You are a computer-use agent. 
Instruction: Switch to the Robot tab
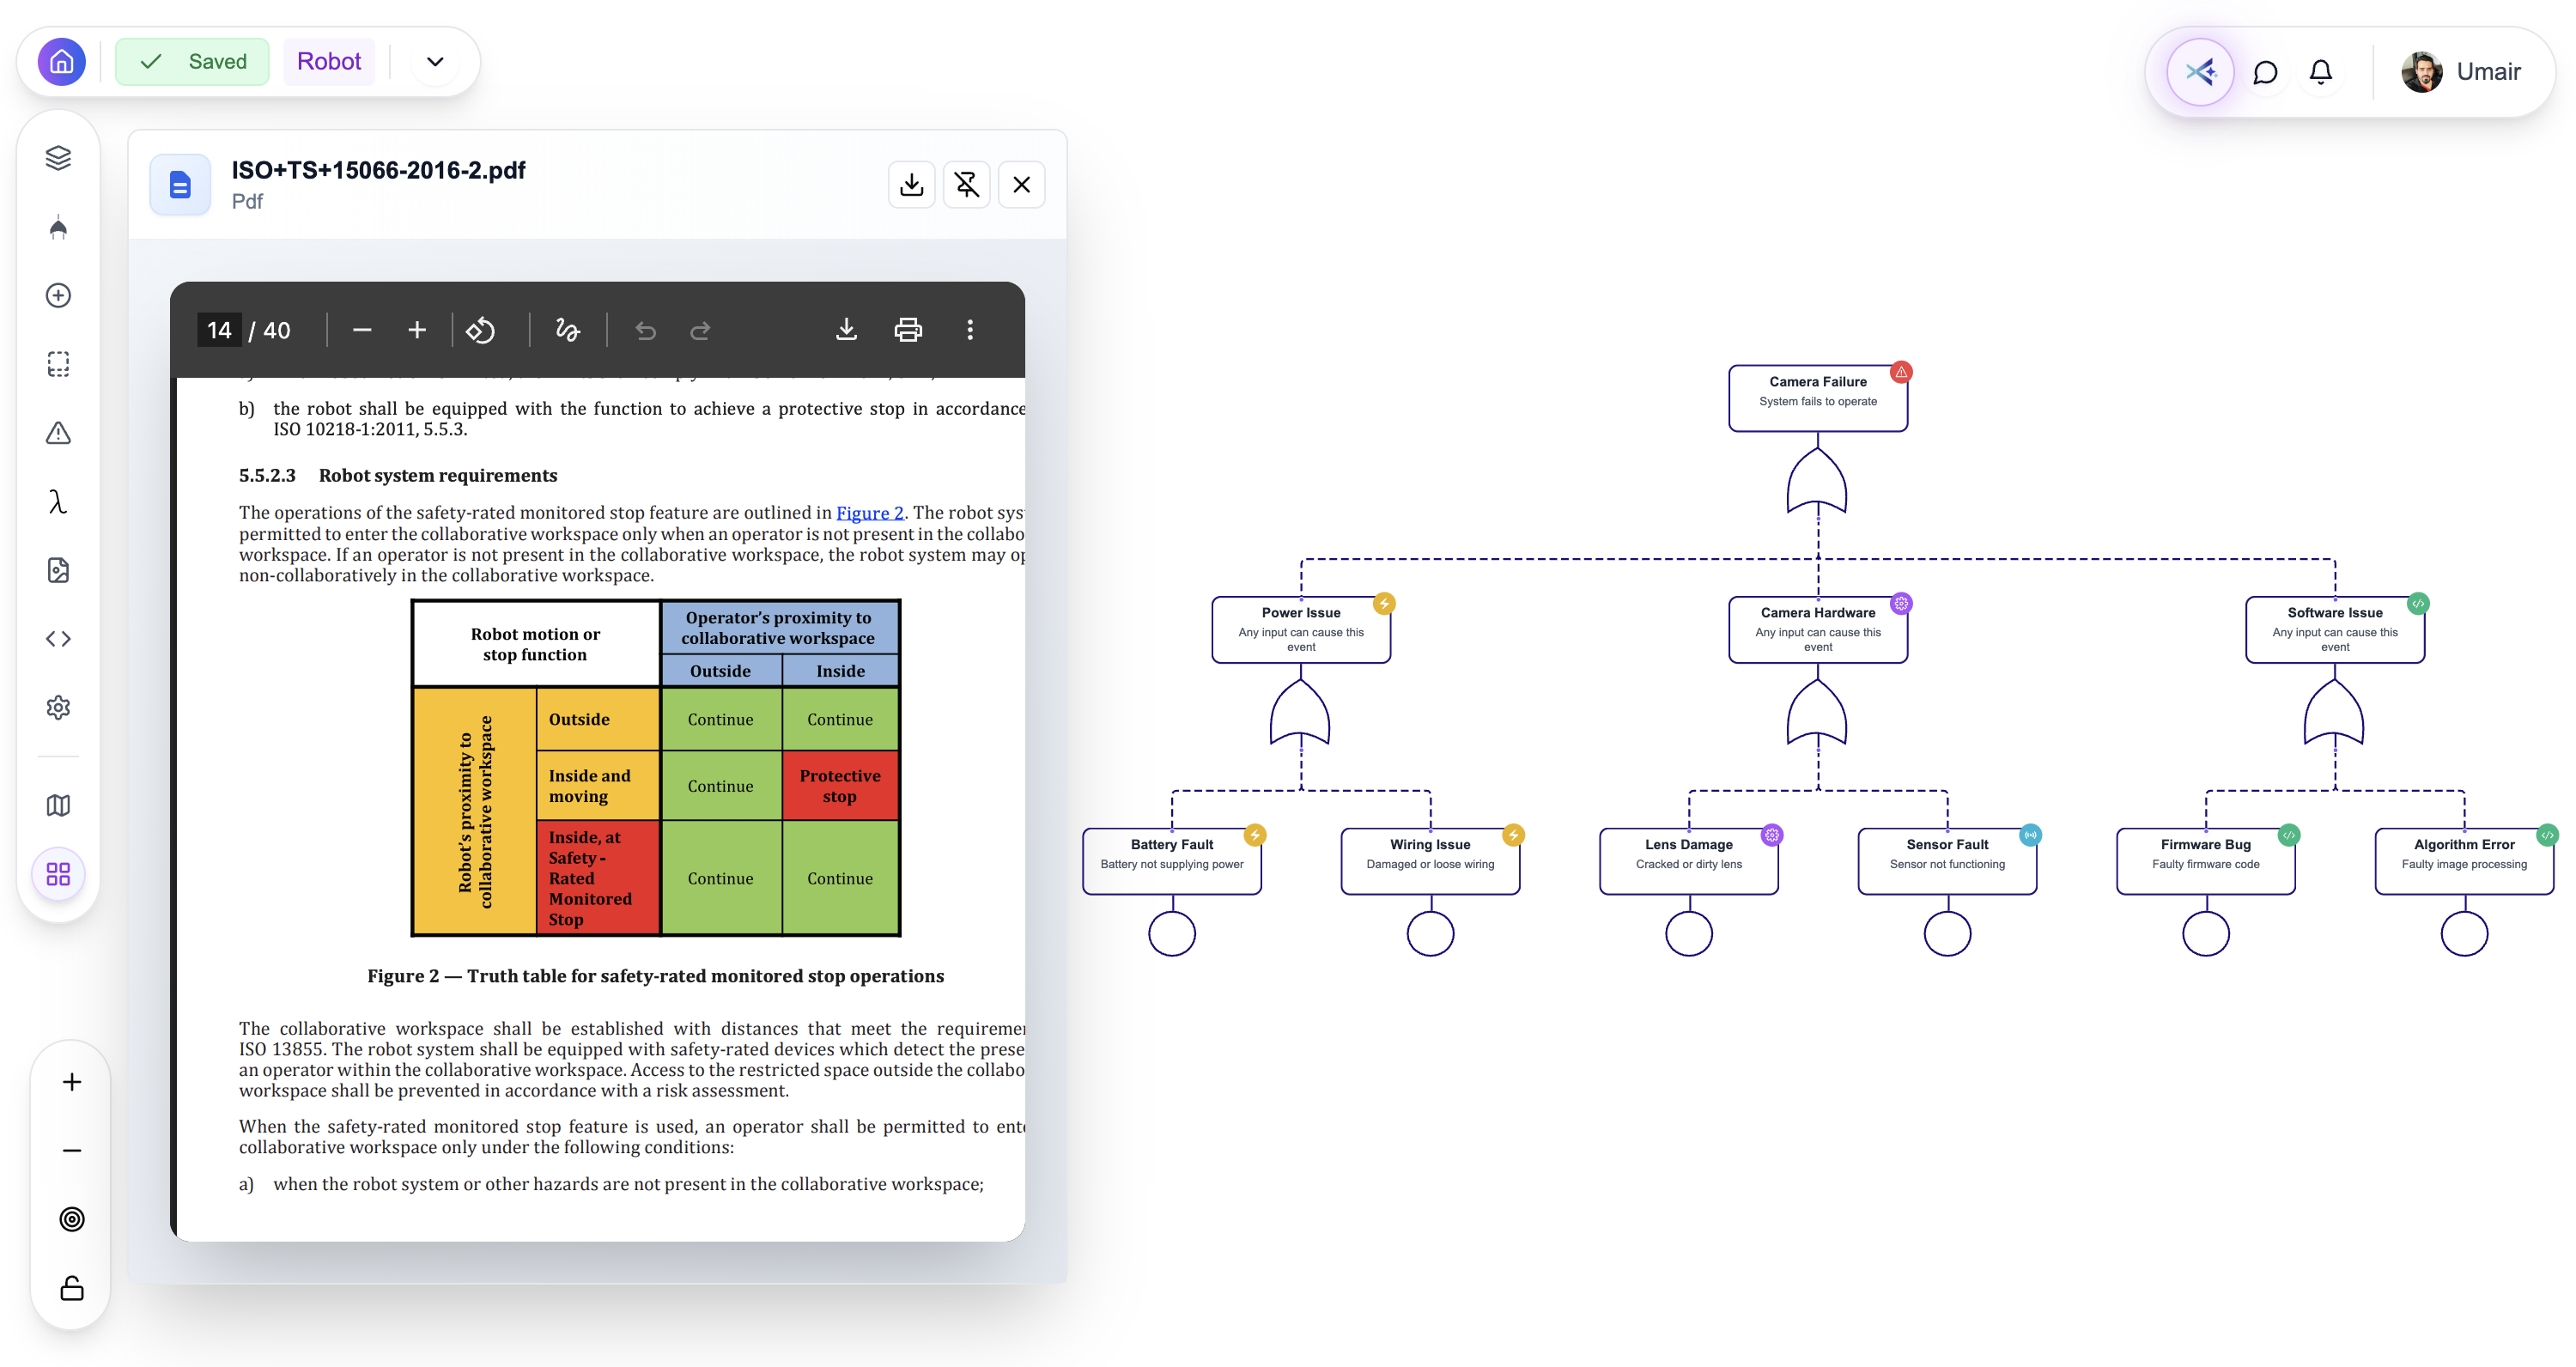pyautogui.click(x=330, y=61)
